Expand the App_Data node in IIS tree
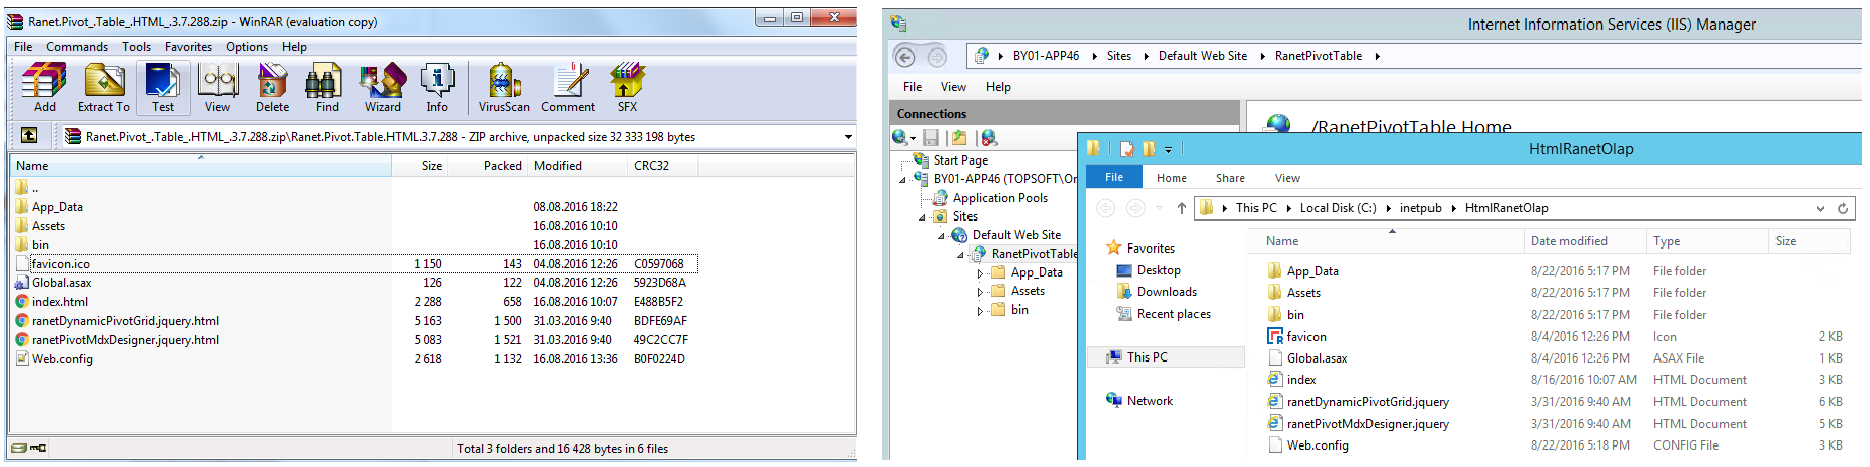1870x467 pixels. click(x=980, y=273)
